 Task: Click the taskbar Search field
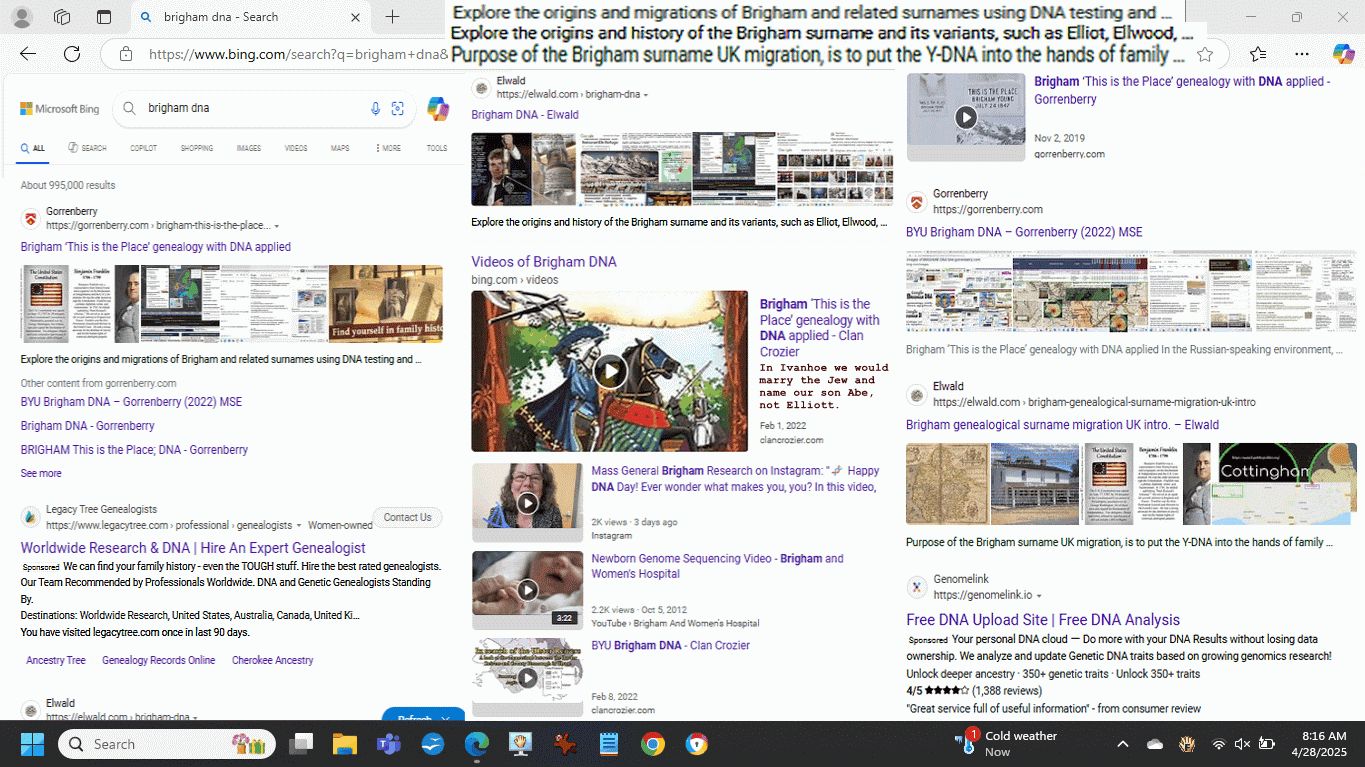(167, 744)
